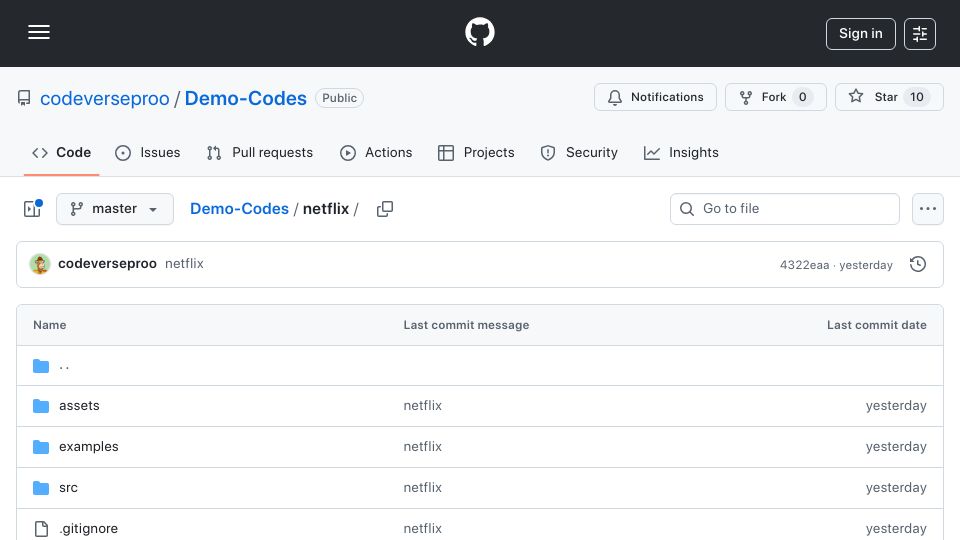Click the Name column header
This screenshot has height=540, width=960.
[50, 325]
